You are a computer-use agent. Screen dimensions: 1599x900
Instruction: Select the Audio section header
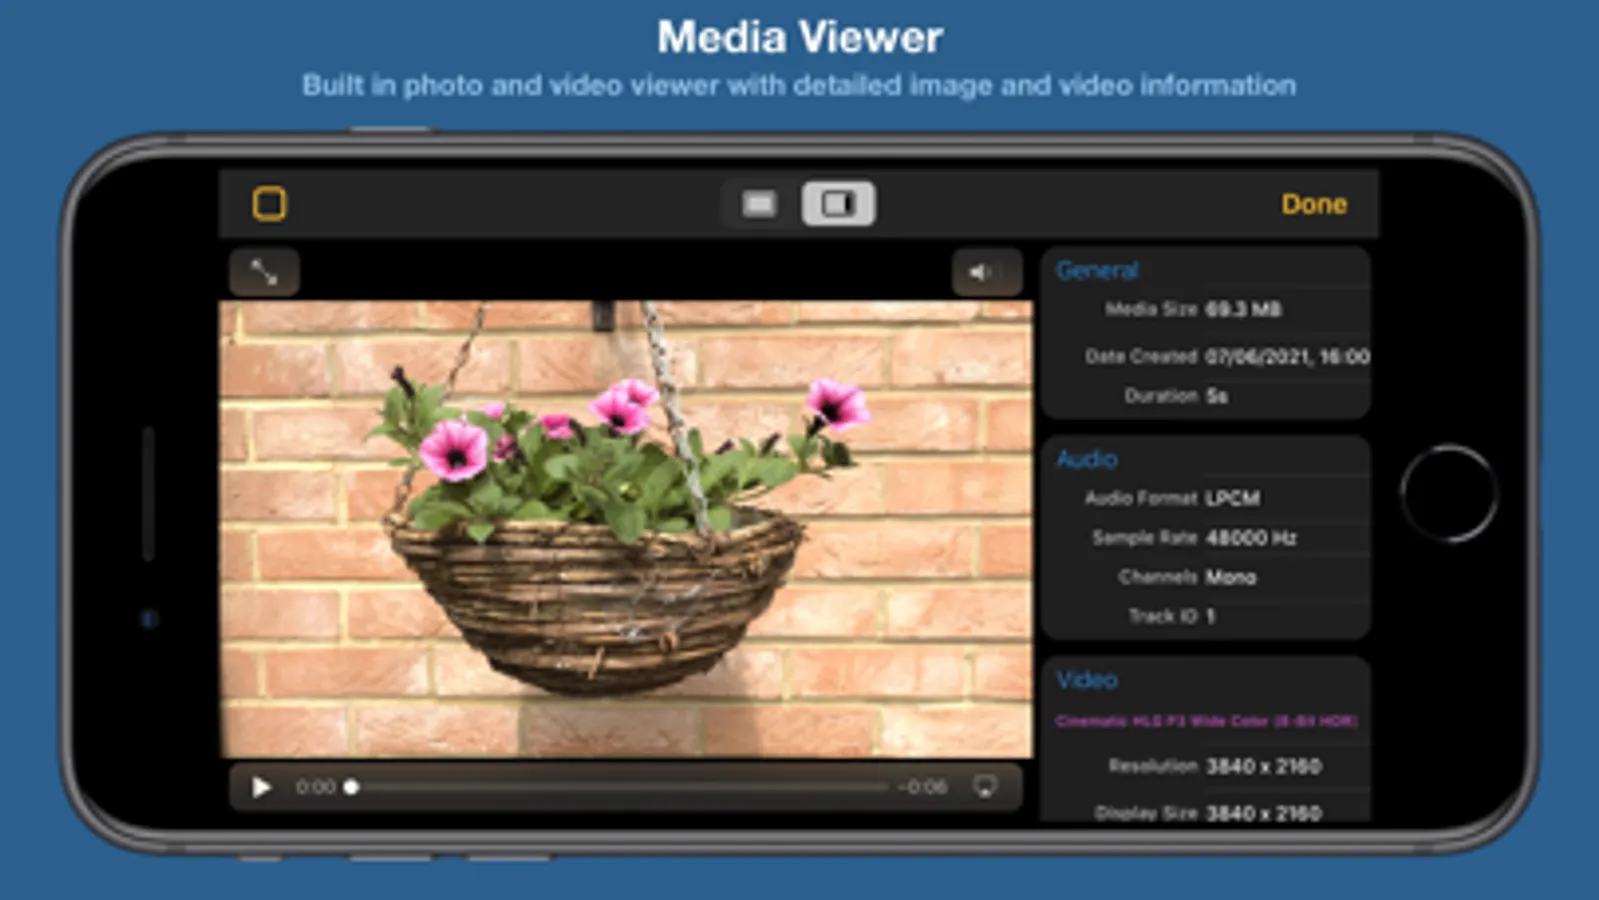1087,459
